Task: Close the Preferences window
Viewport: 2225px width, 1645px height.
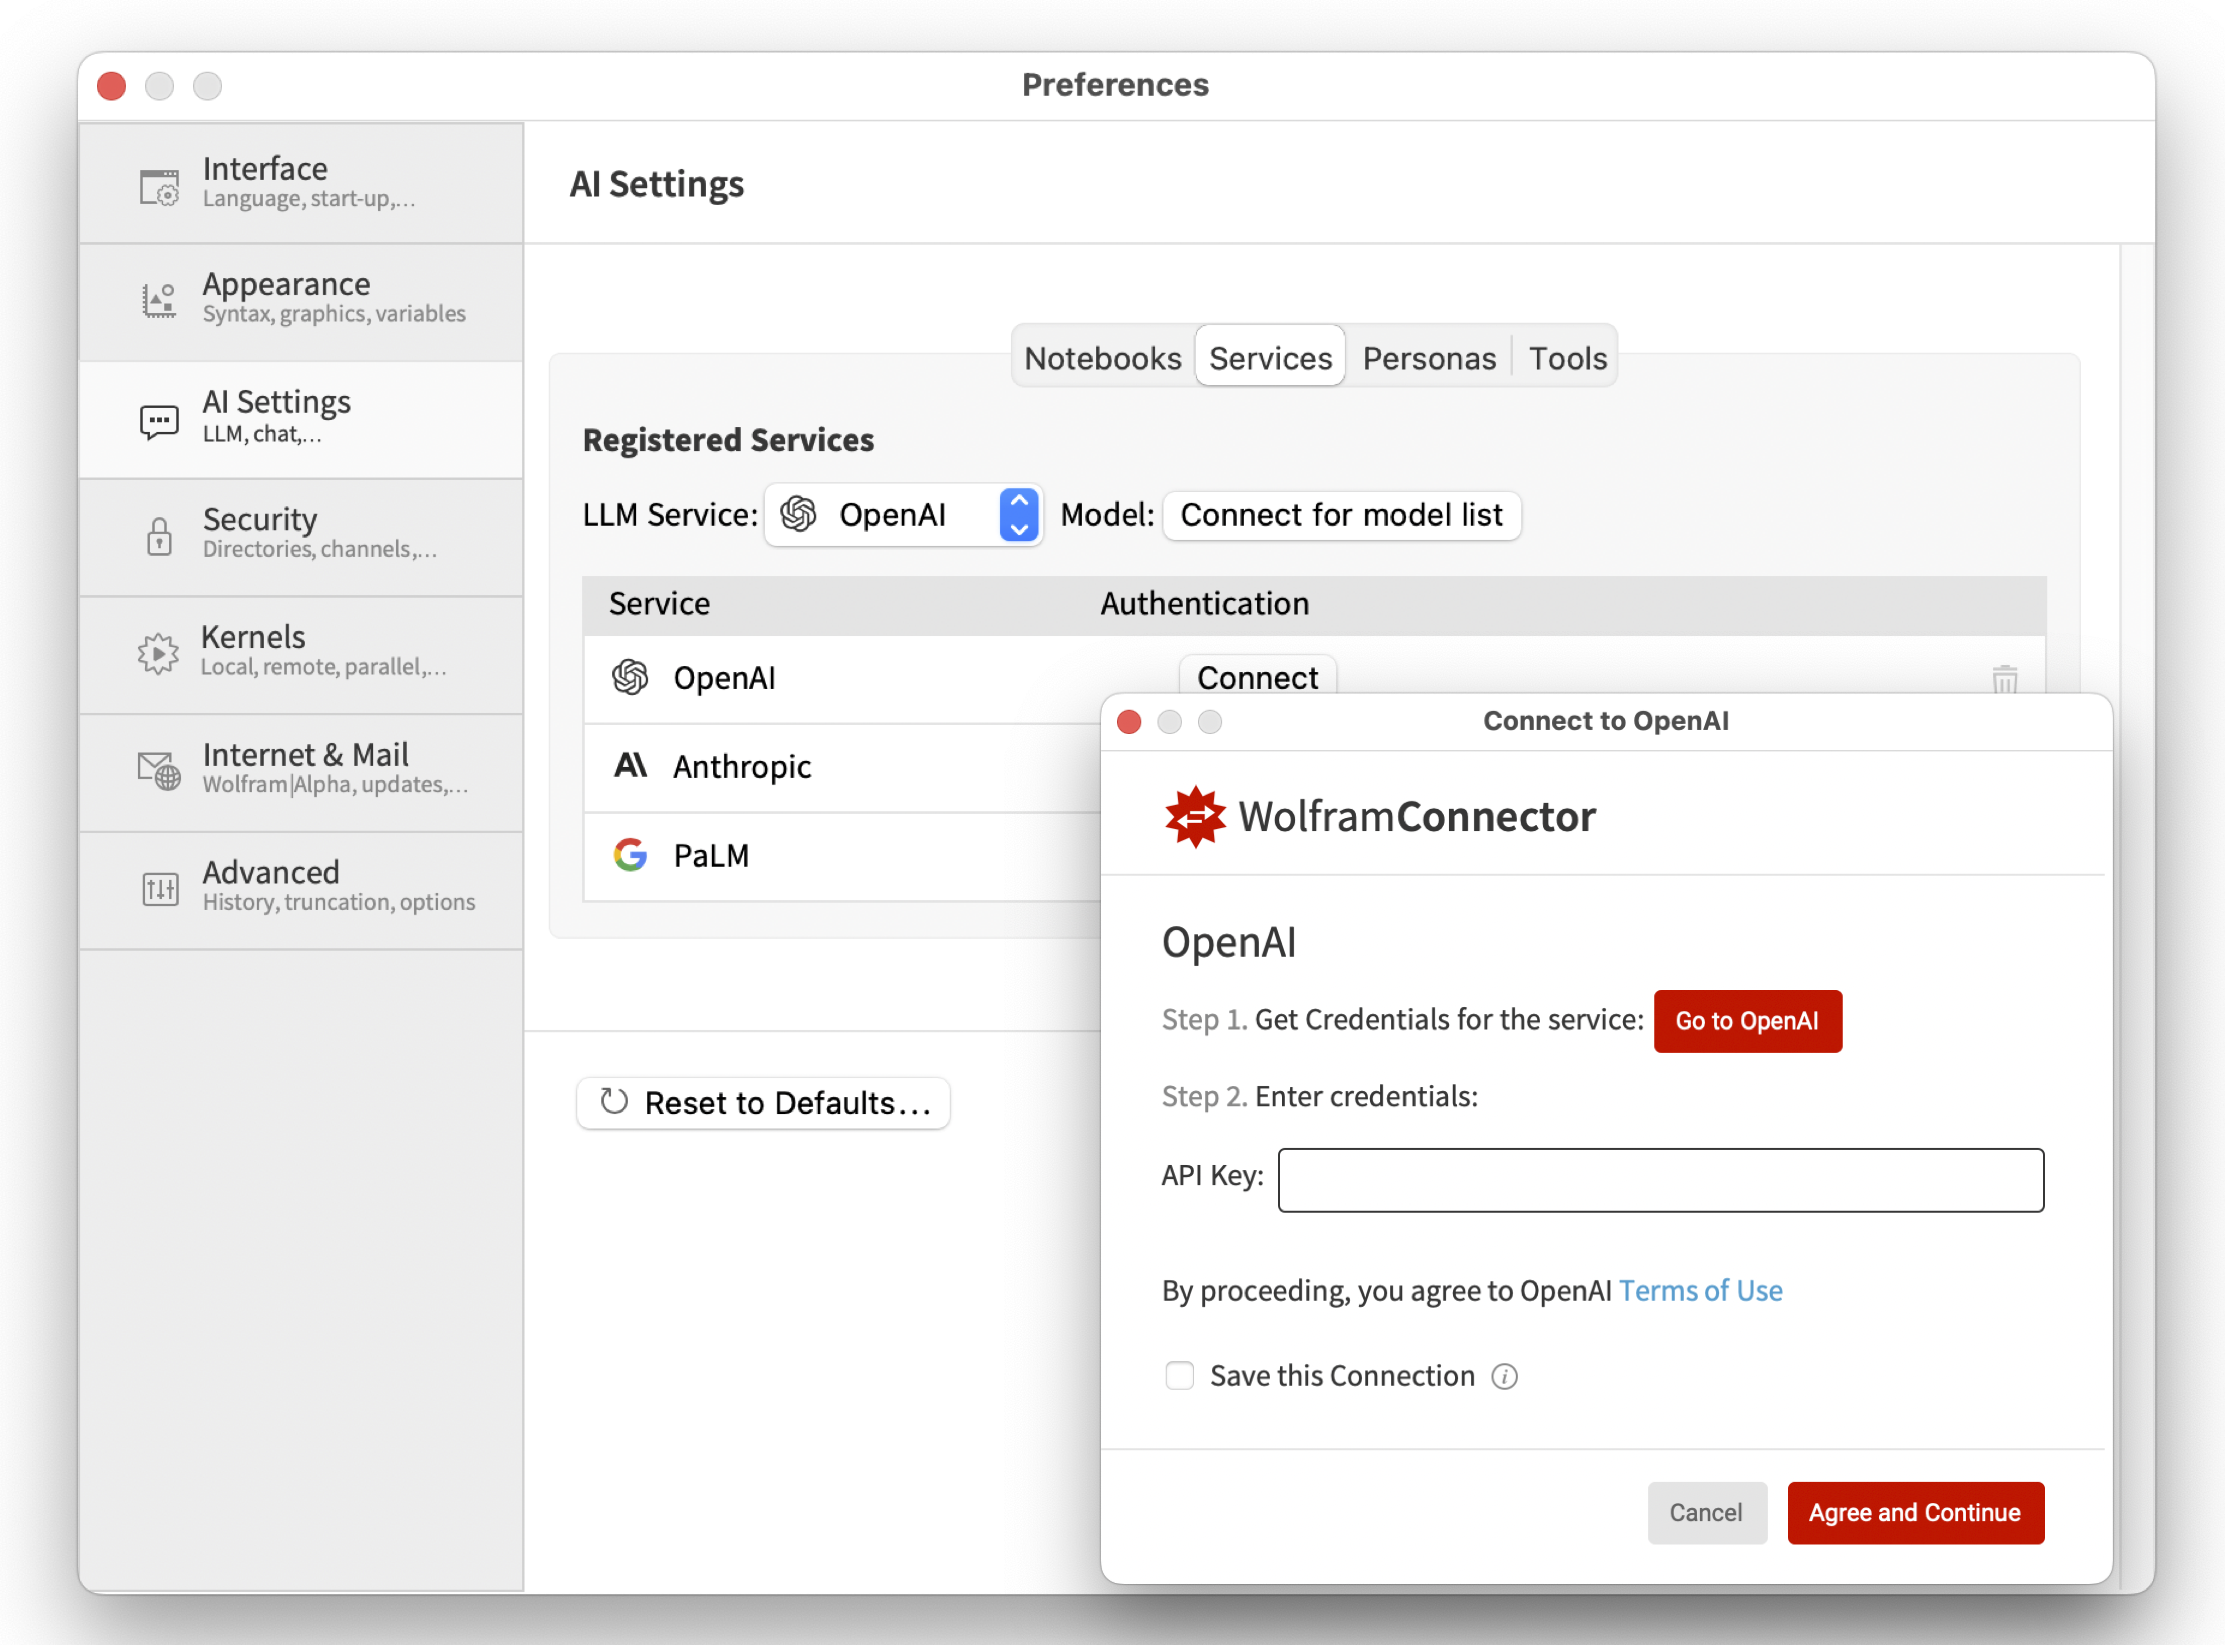Action: point(112,86)
